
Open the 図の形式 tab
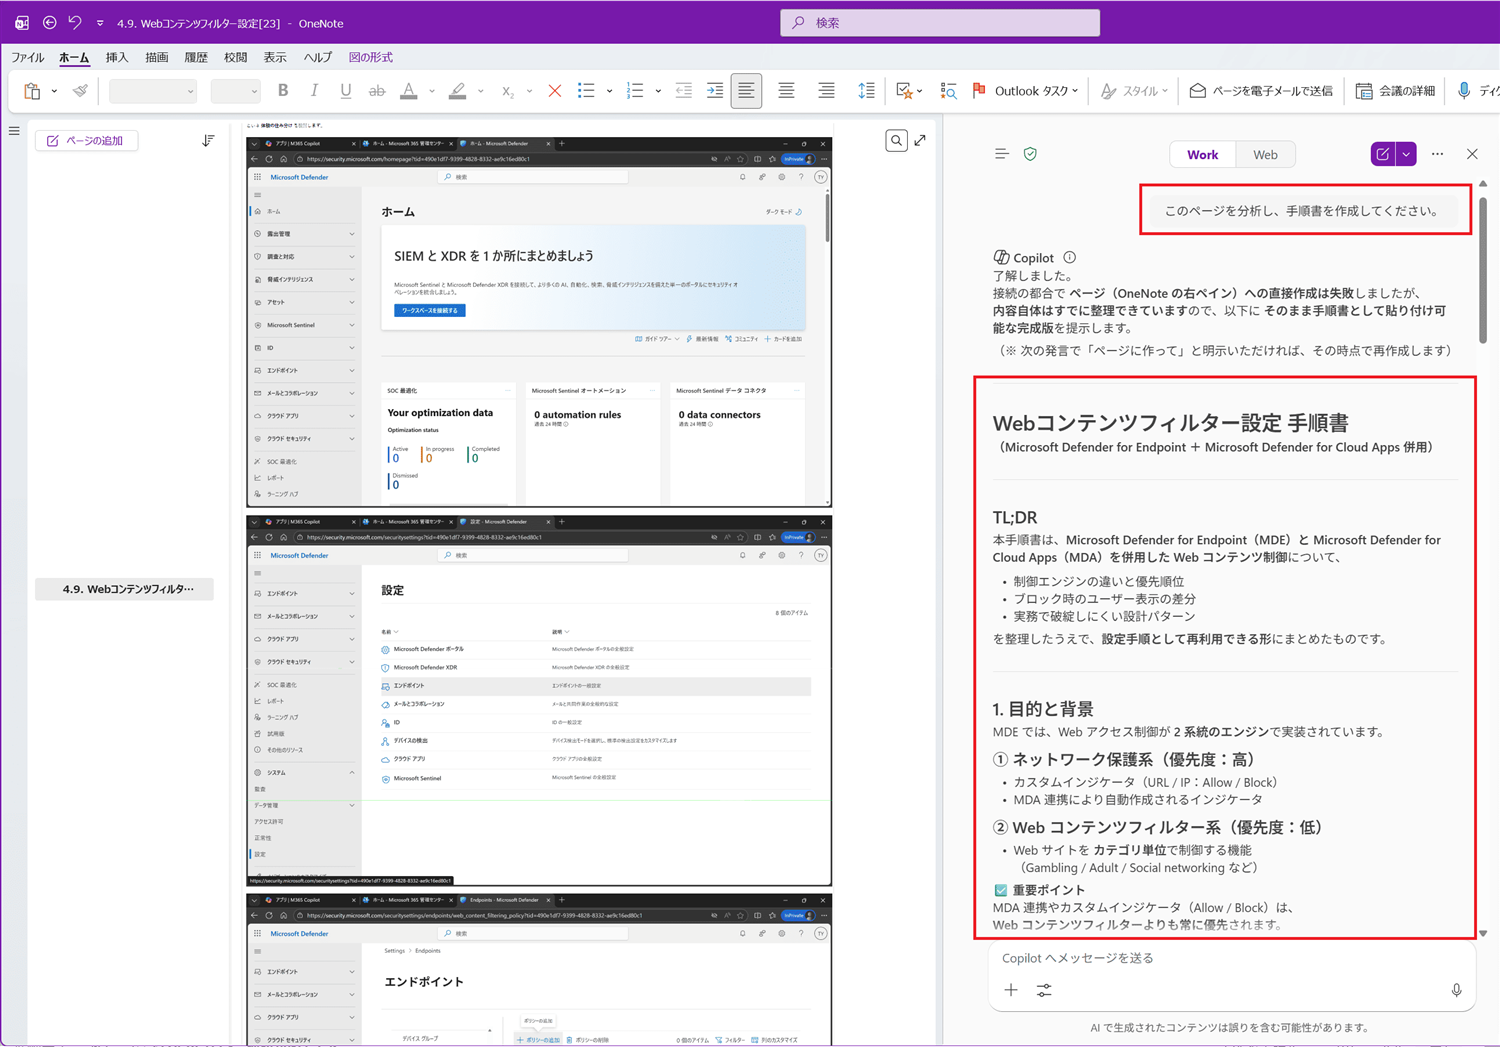[371, 58]
